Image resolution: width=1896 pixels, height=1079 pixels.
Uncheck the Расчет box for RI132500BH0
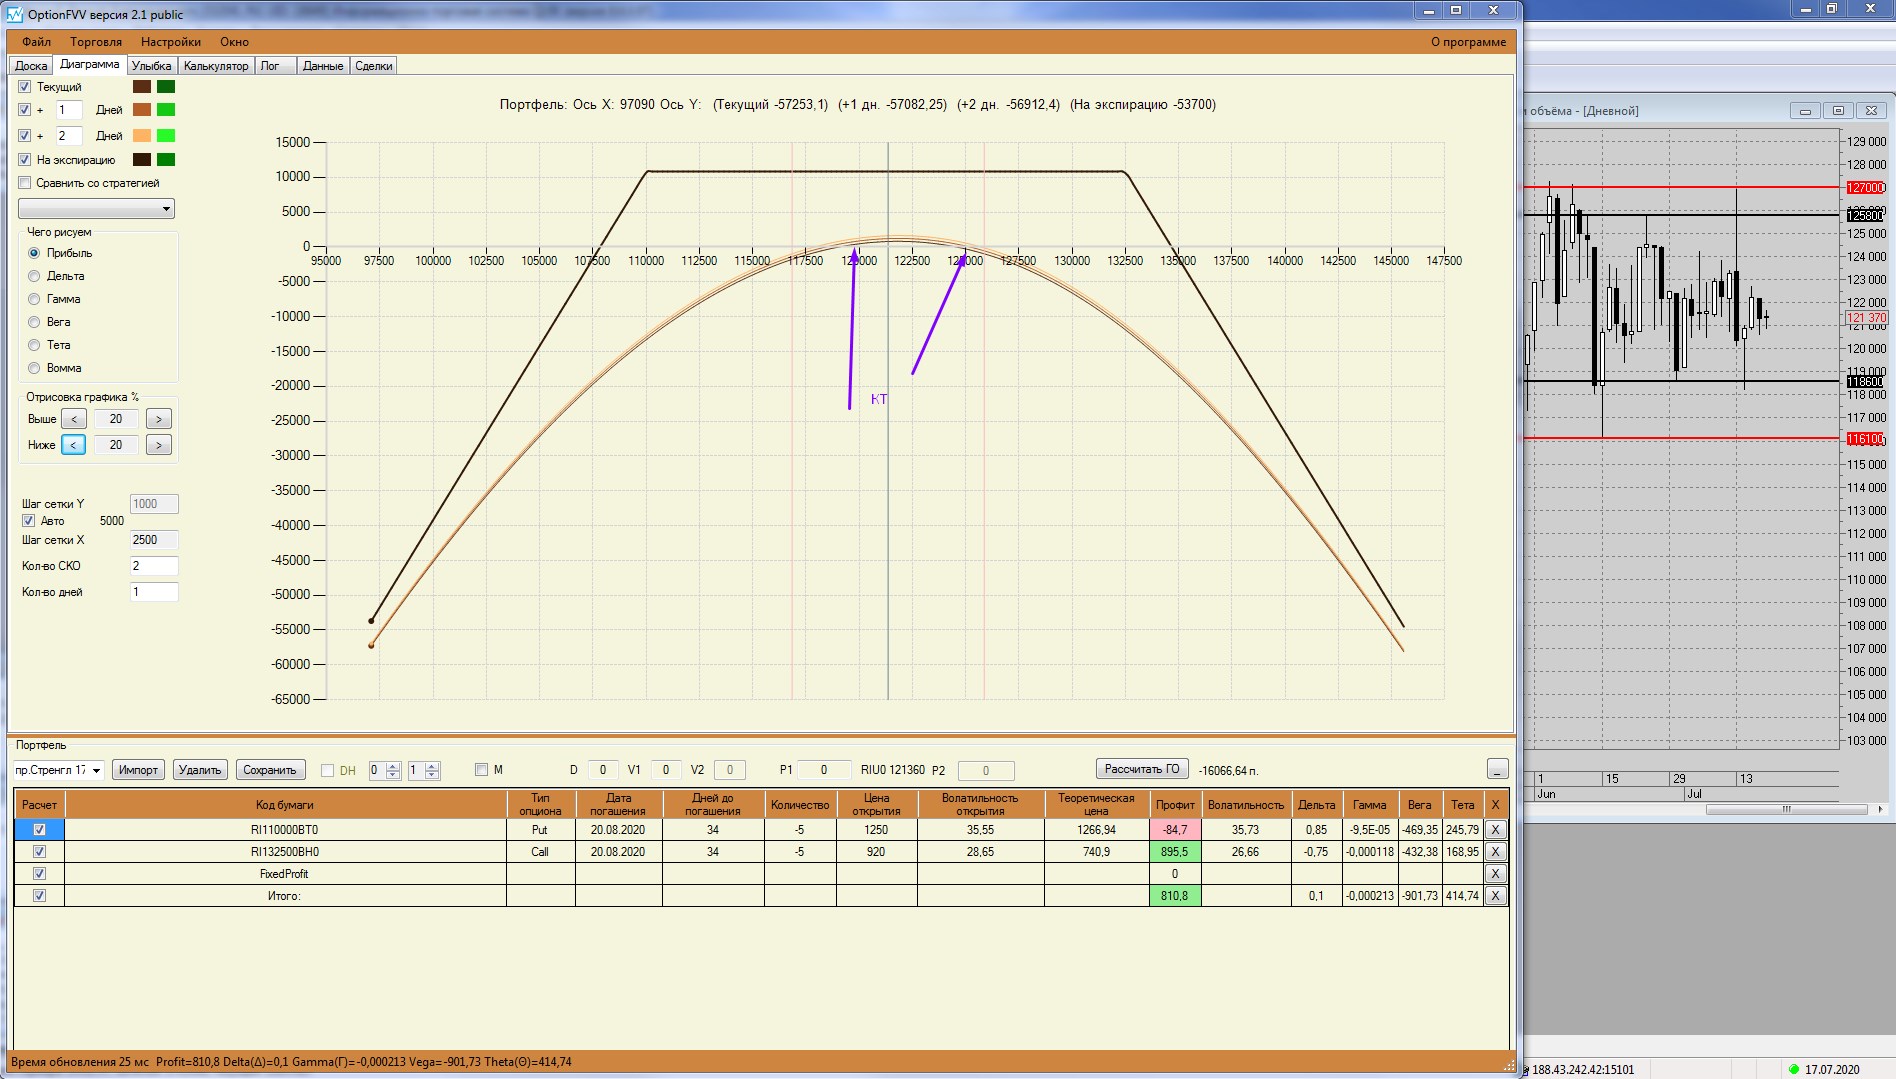(39, 852)
